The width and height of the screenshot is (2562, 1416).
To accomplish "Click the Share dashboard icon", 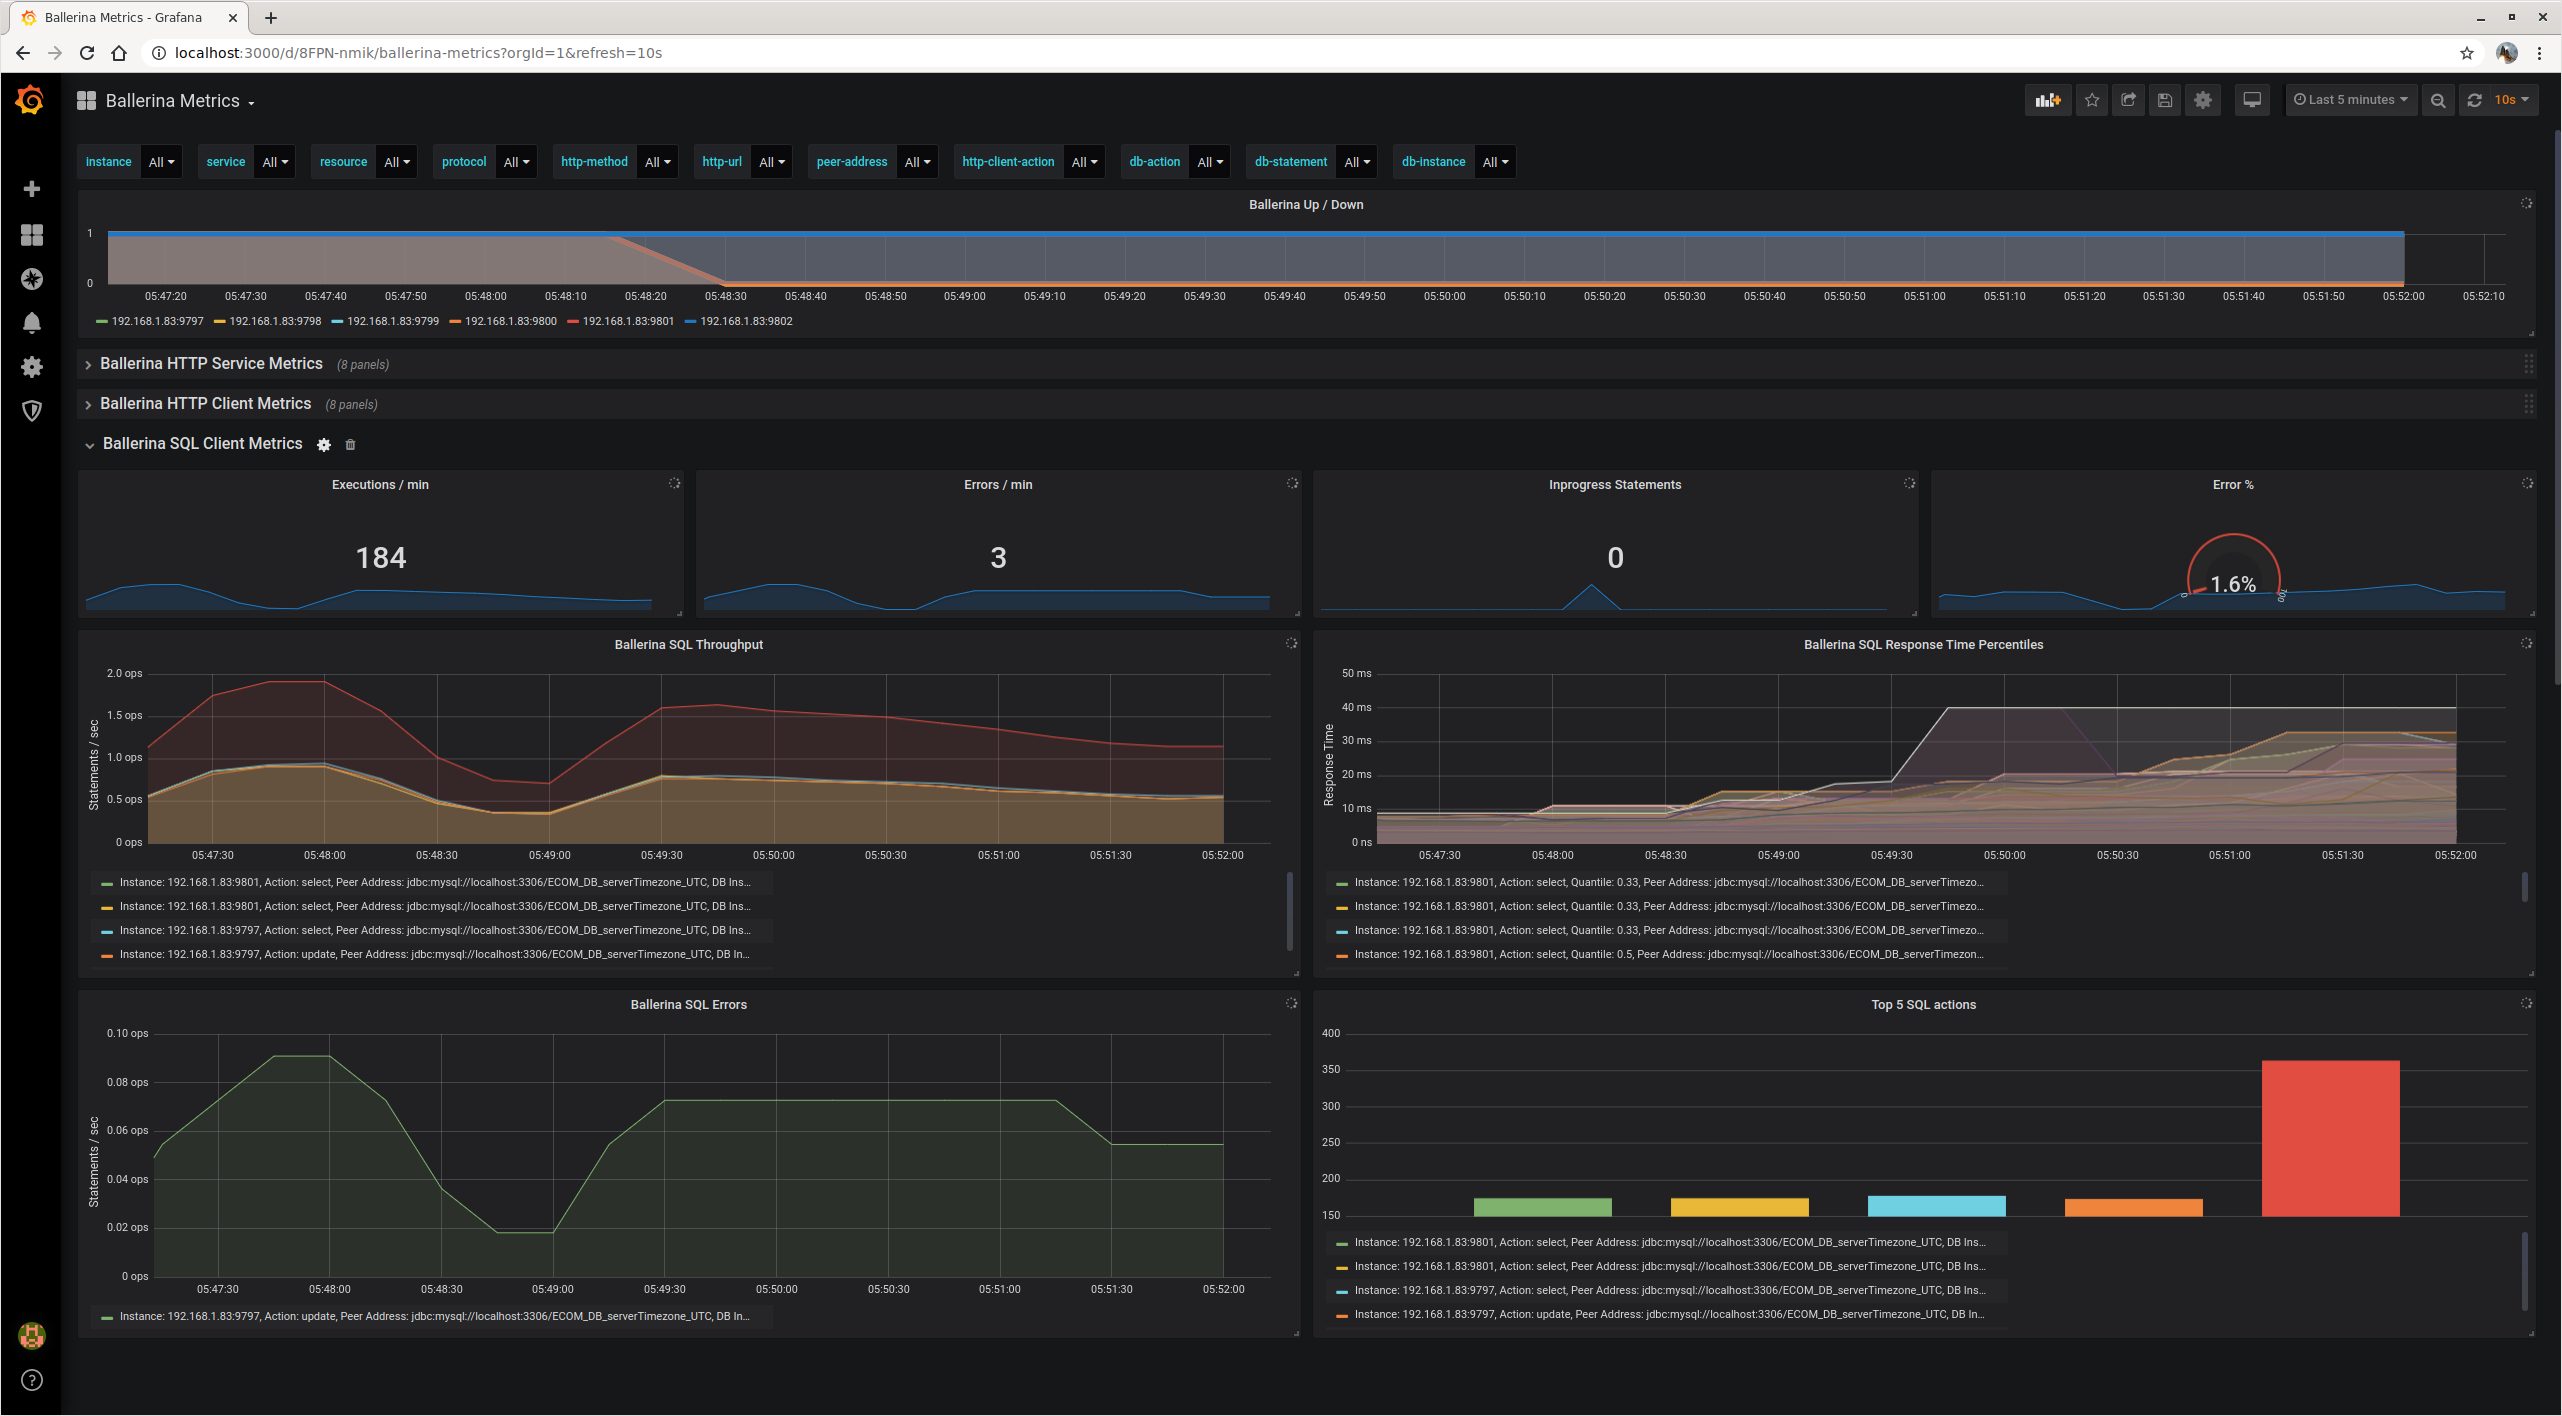I will (x=2128, y=100).
